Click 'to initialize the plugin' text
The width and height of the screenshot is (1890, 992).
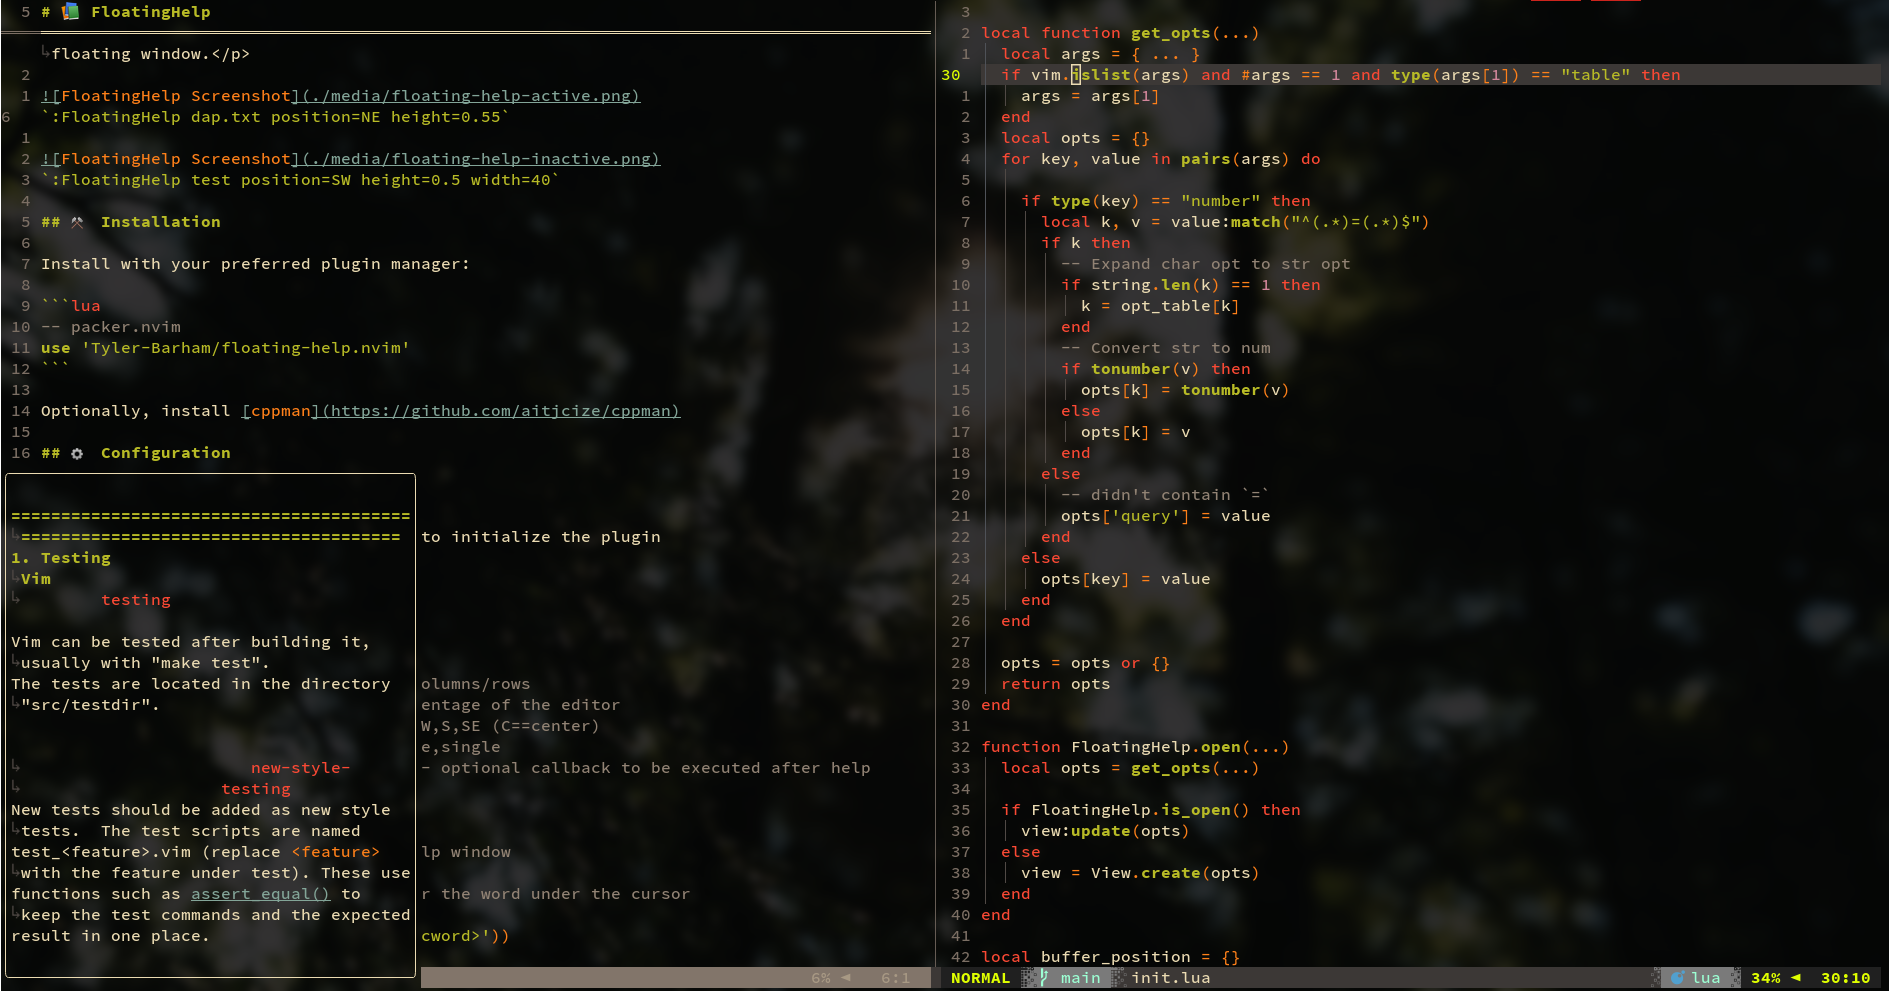541,537
